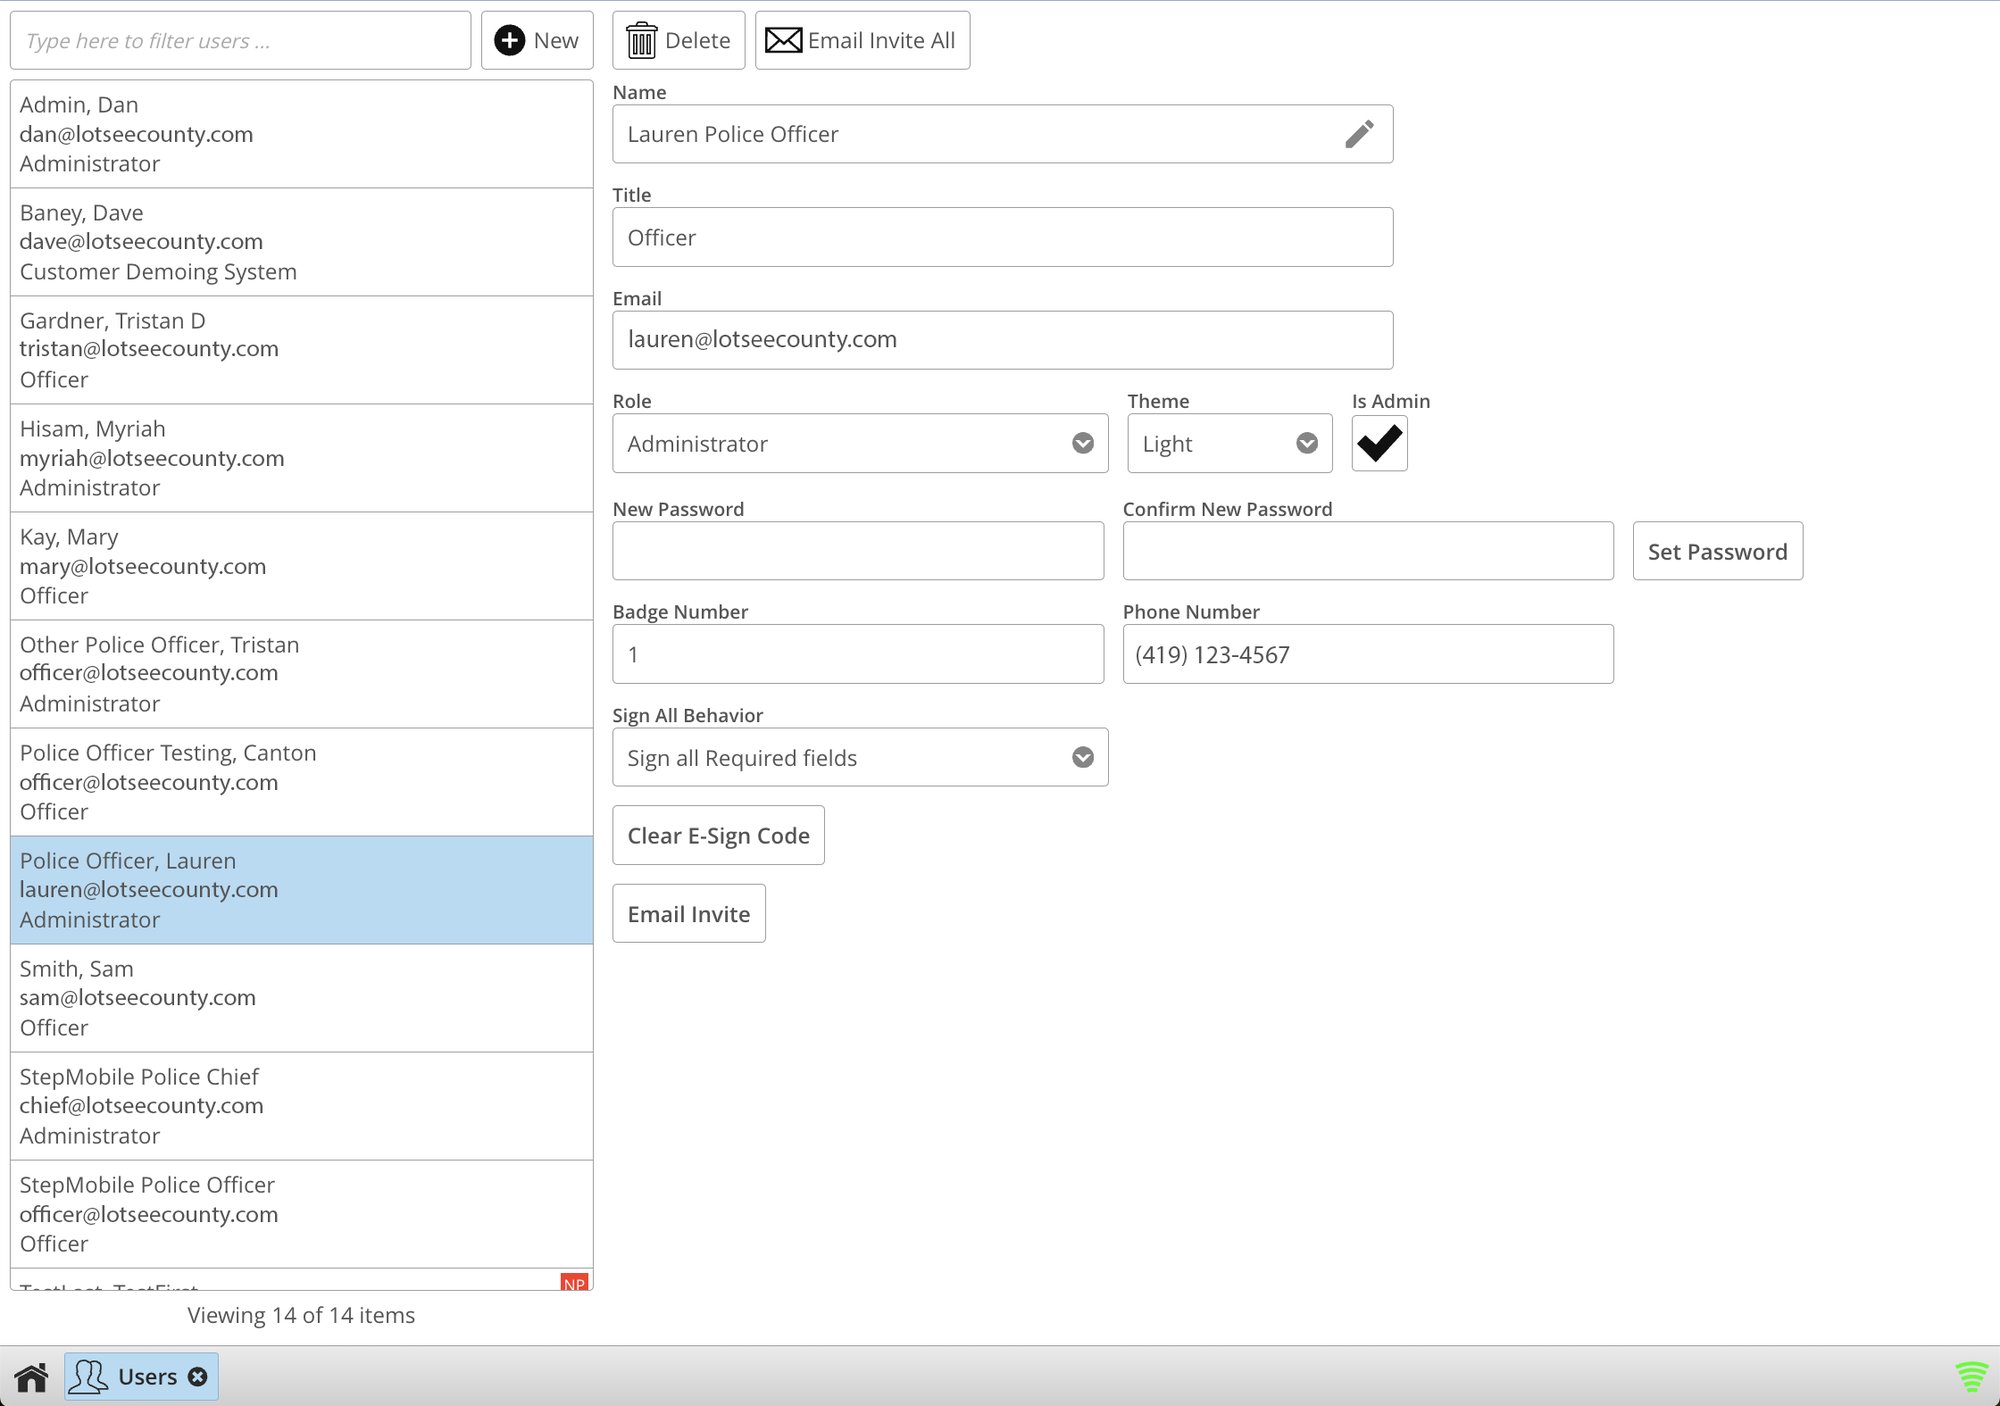Click the edit pencil icon for Name
The image size is (2000, 1406).
coord(1358,134)
